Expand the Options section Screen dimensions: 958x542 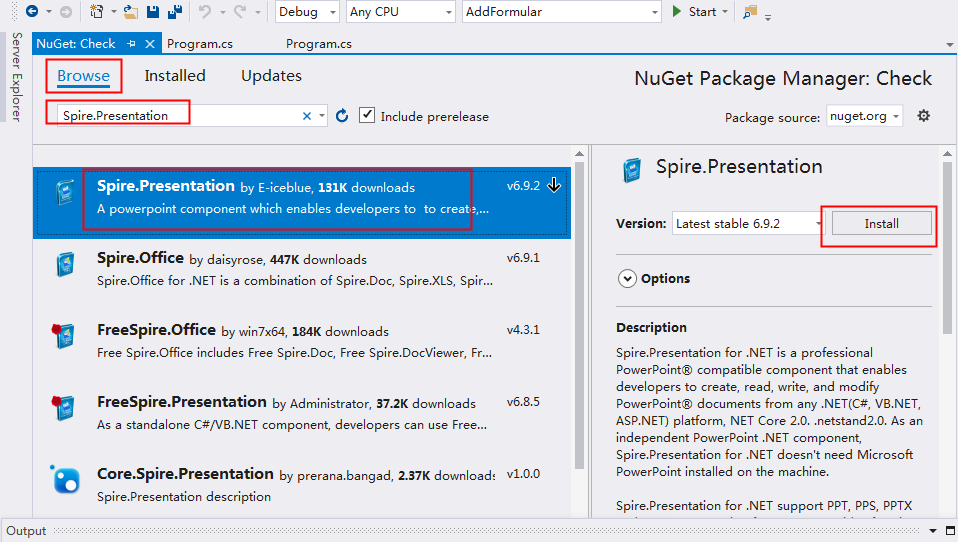tap(627, 279)
